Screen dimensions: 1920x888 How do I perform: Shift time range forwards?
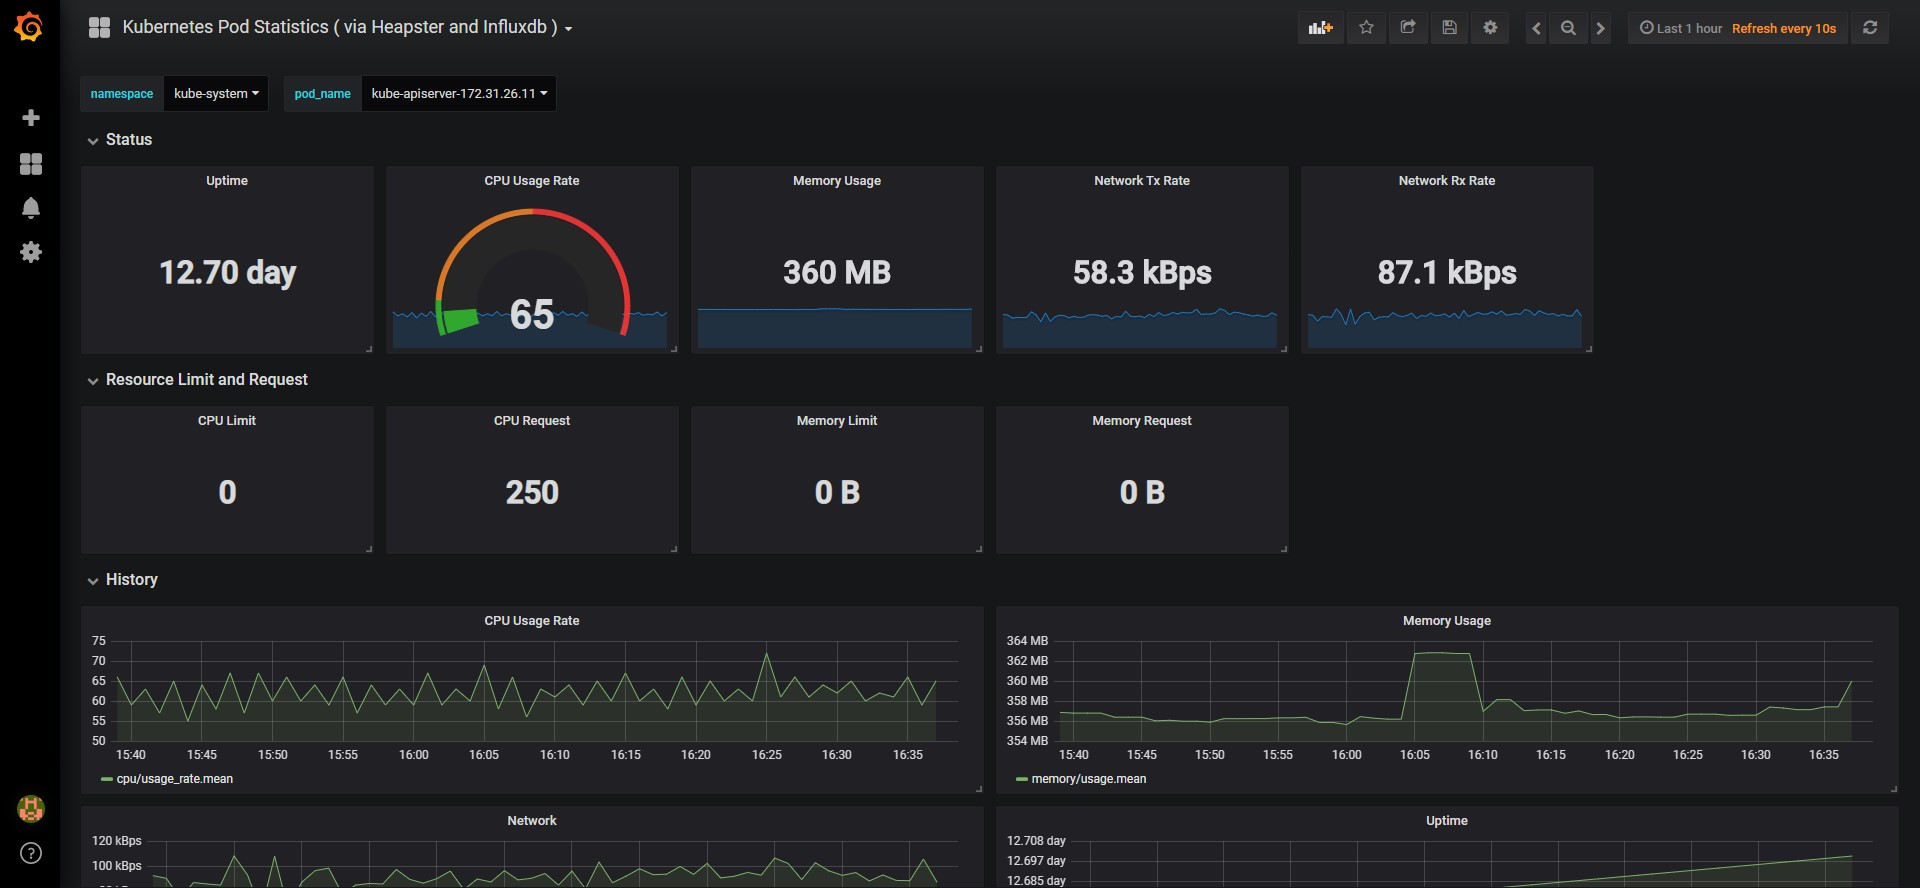coord(1600,28)
